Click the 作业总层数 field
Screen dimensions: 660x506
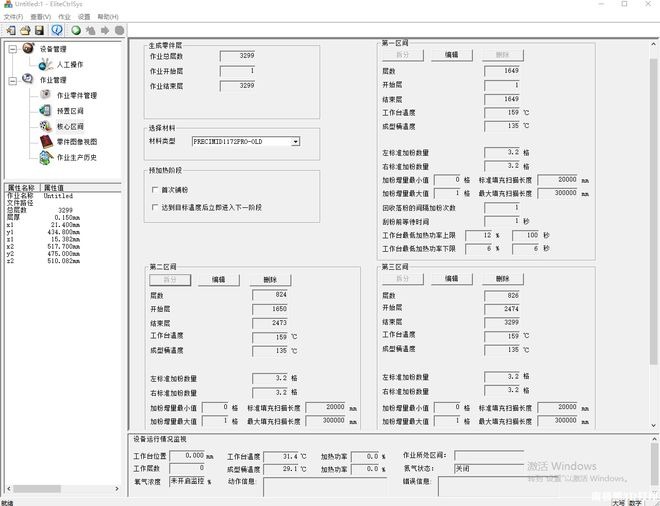(246, 56)
